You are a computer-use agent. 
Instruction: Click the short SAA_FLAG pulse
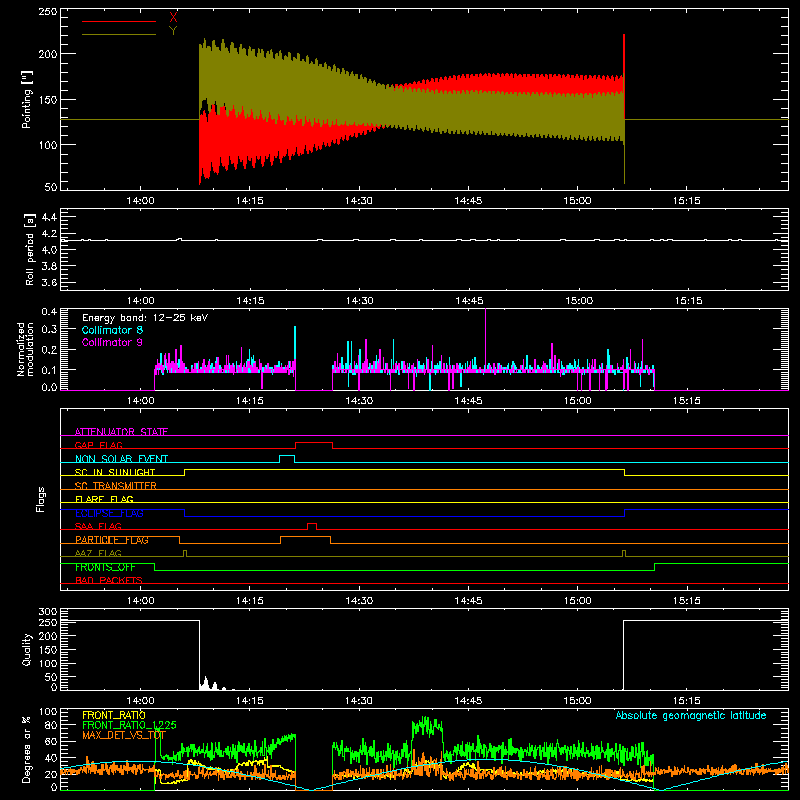click(x=312, y=524)
